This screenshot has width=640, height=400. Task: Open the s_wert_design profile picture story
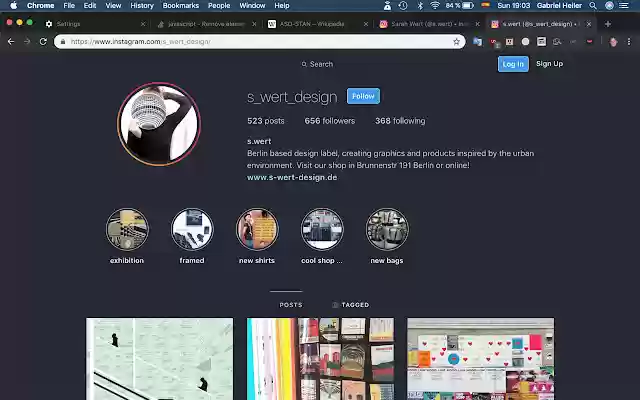[159, 124]
